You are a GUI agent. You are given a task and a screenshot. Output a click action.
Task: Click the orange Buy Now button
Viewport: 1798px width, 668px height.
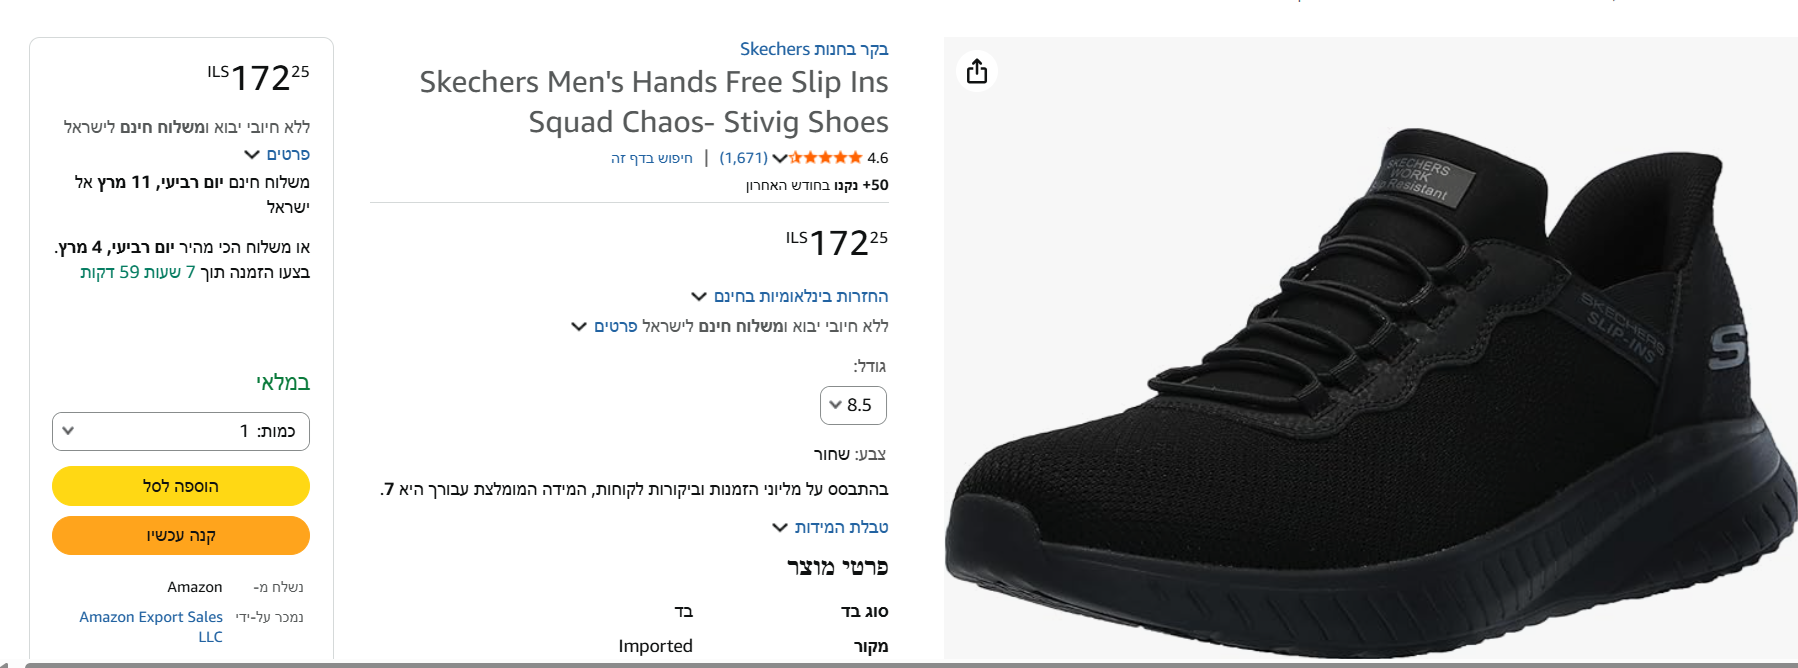pos(181,535)
